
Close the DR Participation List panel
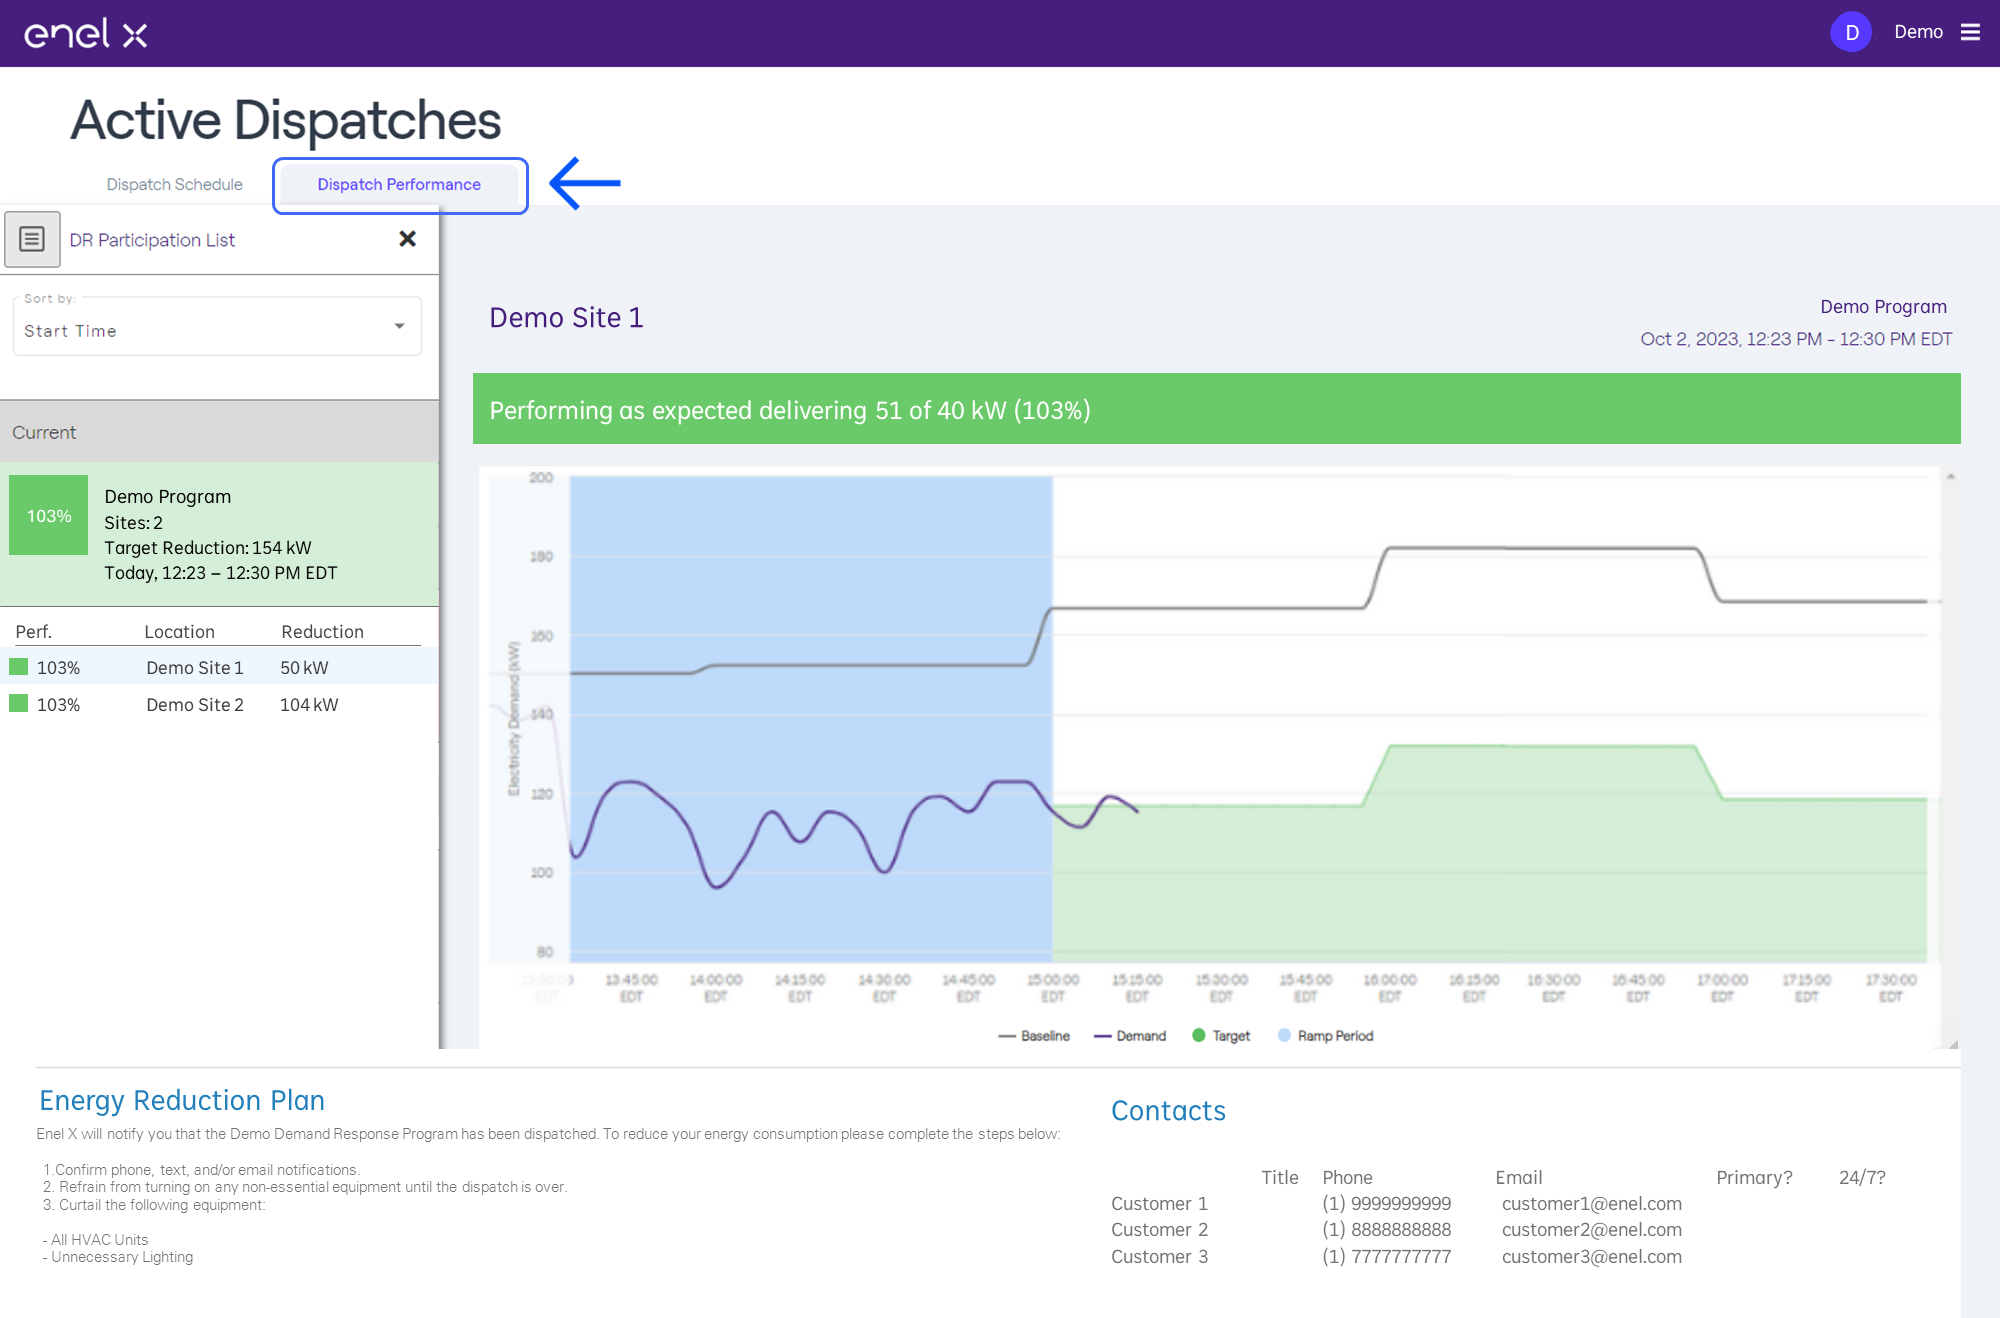coord(407,238)
